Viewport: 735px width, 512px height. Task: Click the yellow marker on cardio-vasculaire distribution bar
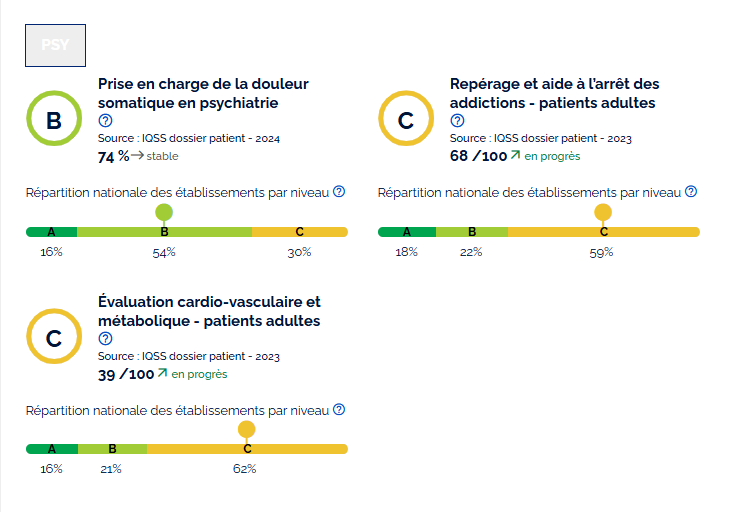[x=247, y=429]
